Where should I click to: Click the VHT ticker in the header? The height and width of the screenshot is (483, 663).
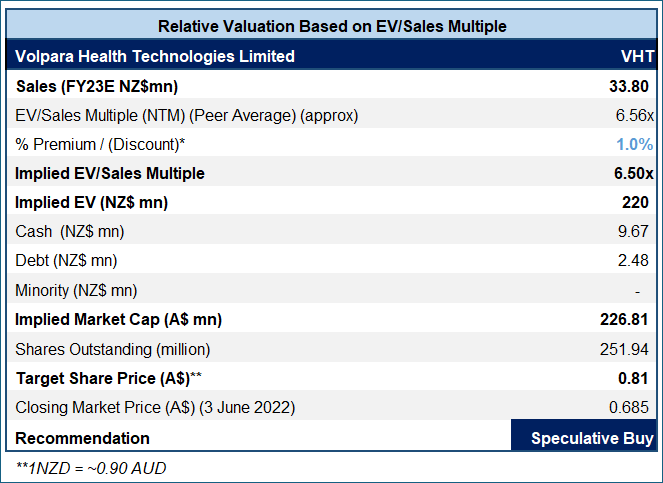point(637,56)
